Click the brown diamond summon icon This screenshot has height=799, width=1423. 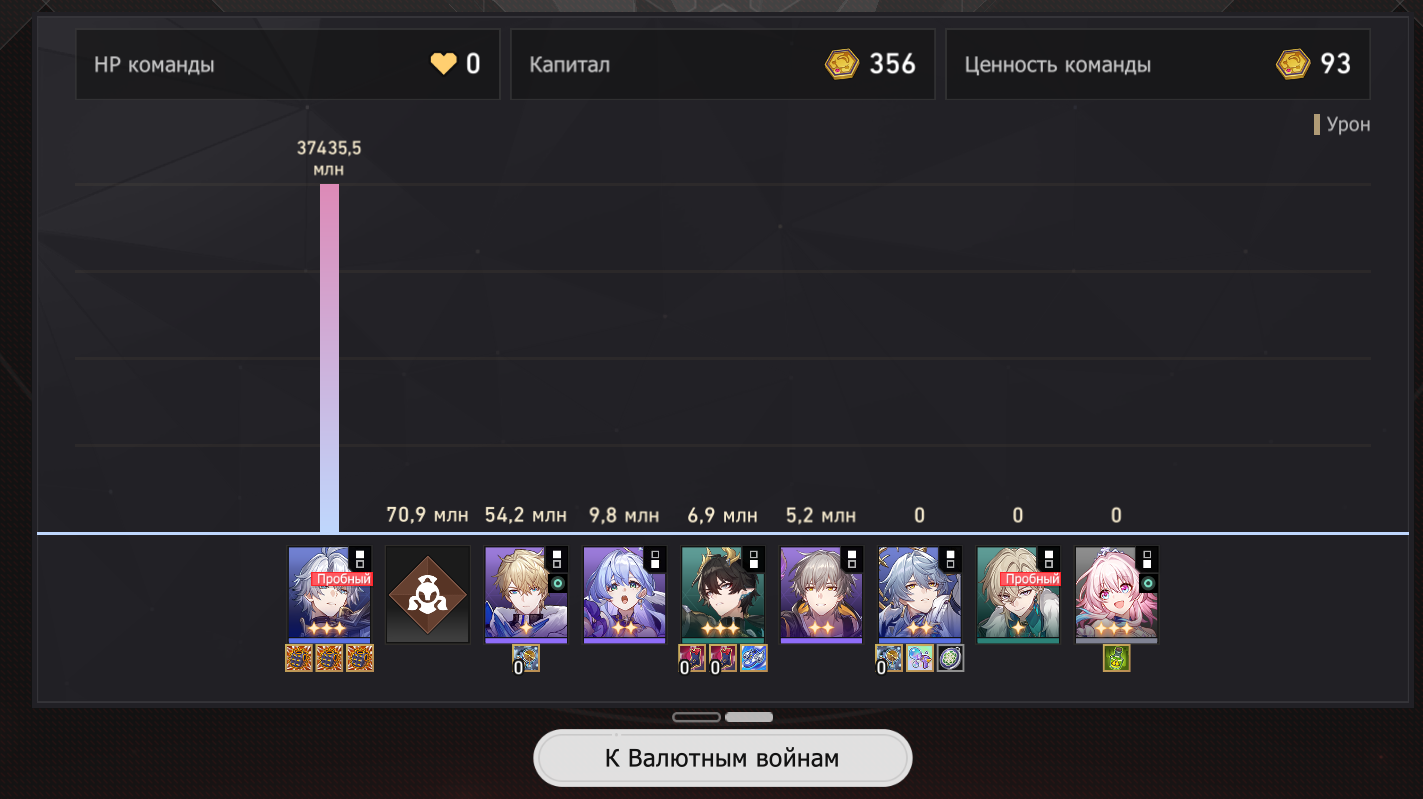click(428, 594)
